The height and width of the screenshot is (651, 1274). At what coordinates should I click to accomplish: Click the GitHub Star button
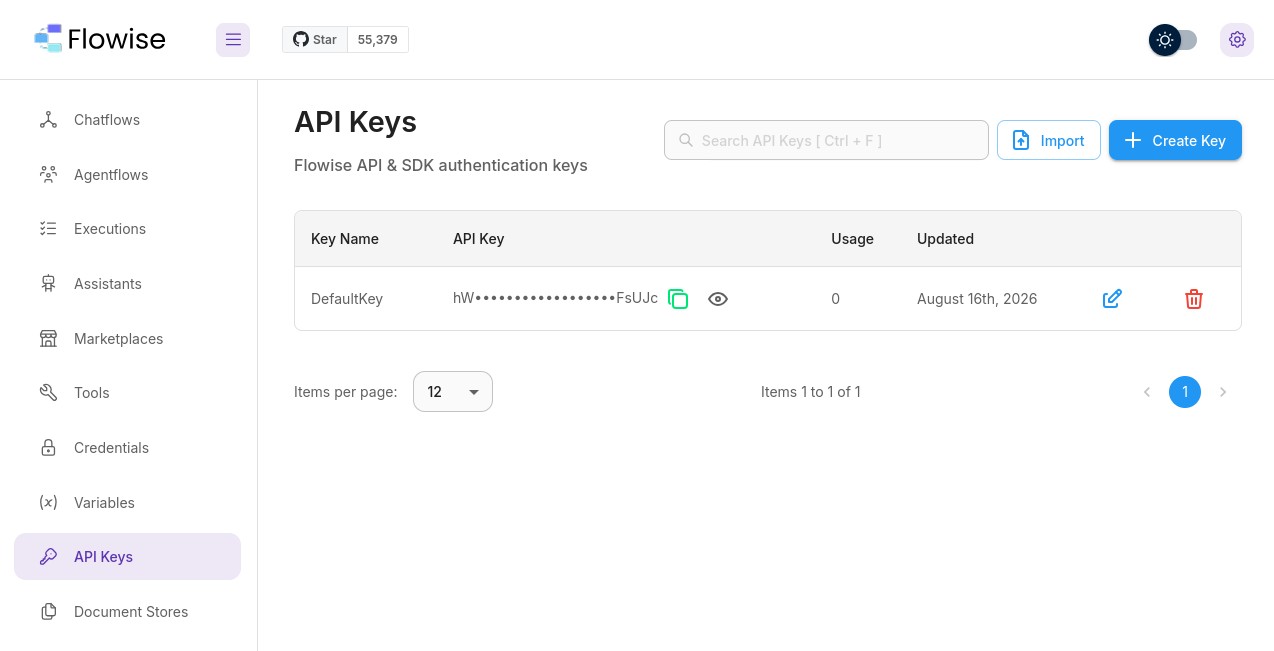coord(315,40)
